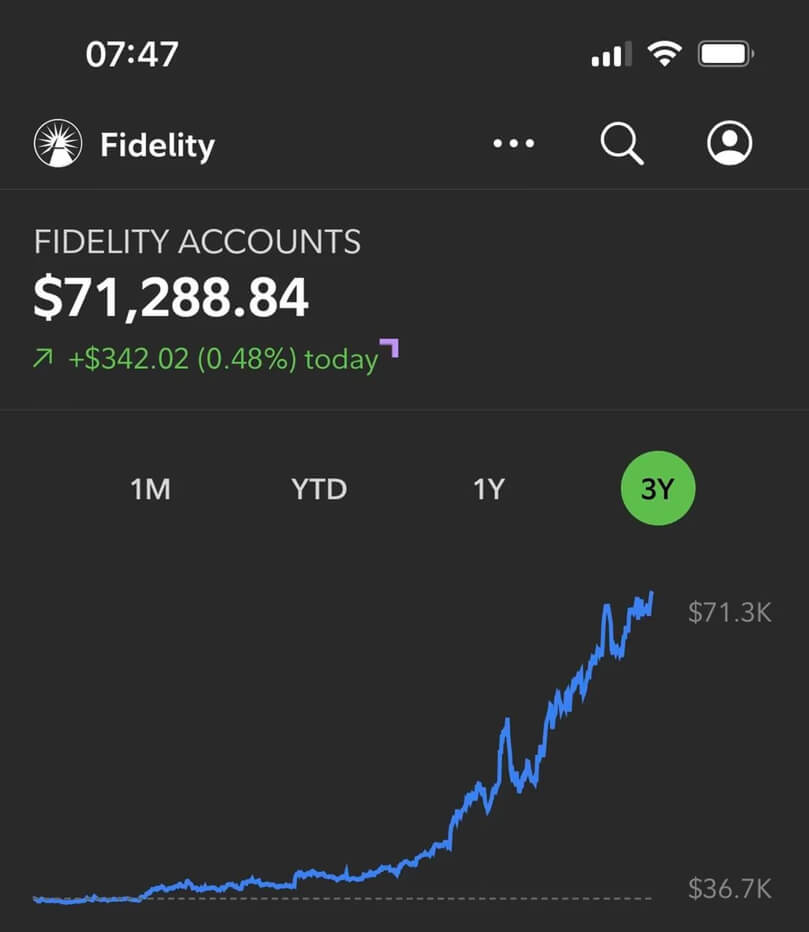The width and height of the screenshot is (809, 932).
Task: Tap the purple corner marker next to today
Action: point(390,348)
